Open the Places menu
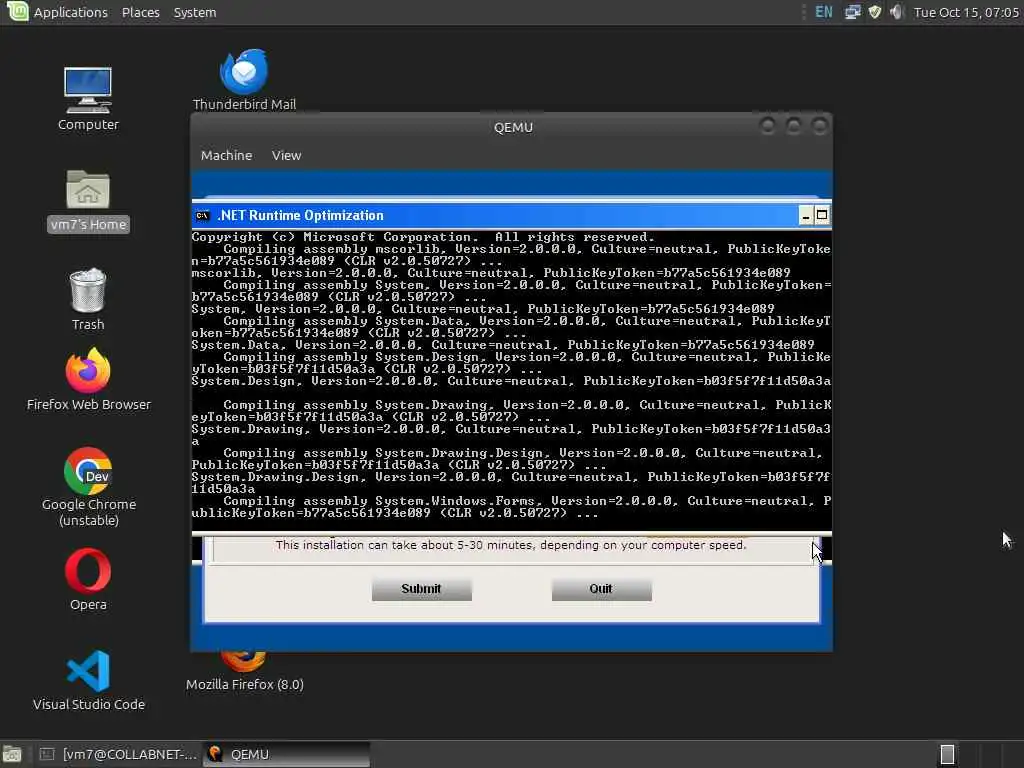 tap(140, 12)
